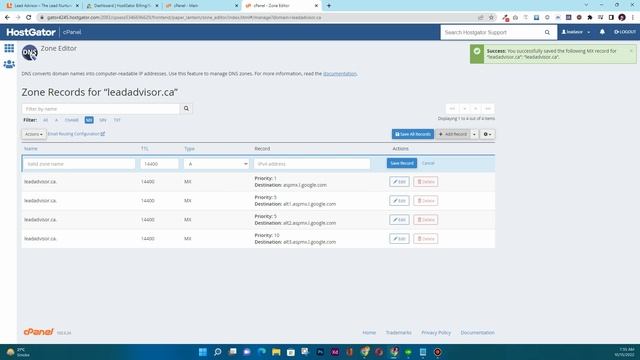Click Save All Records
Viewport: 640px width, 360px height.
413,134
